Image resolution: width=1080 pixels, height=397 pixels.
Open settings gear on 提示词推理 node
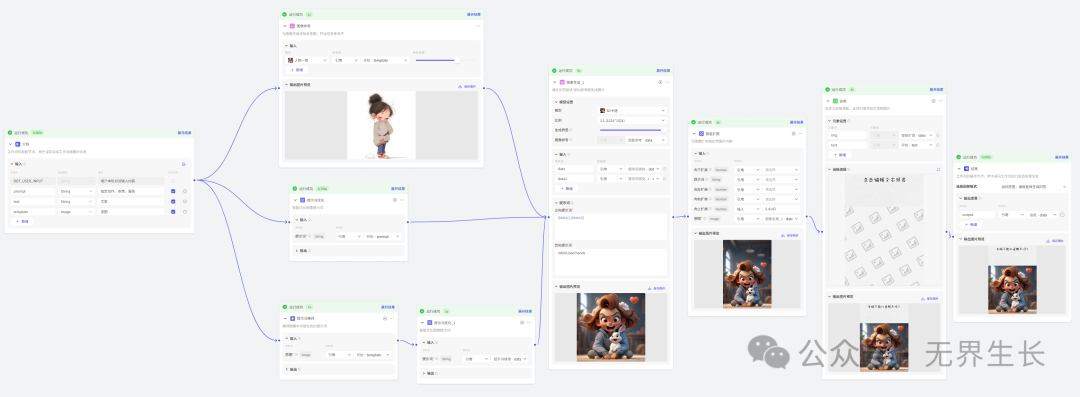pyautogui.click(x=384, y=318)
